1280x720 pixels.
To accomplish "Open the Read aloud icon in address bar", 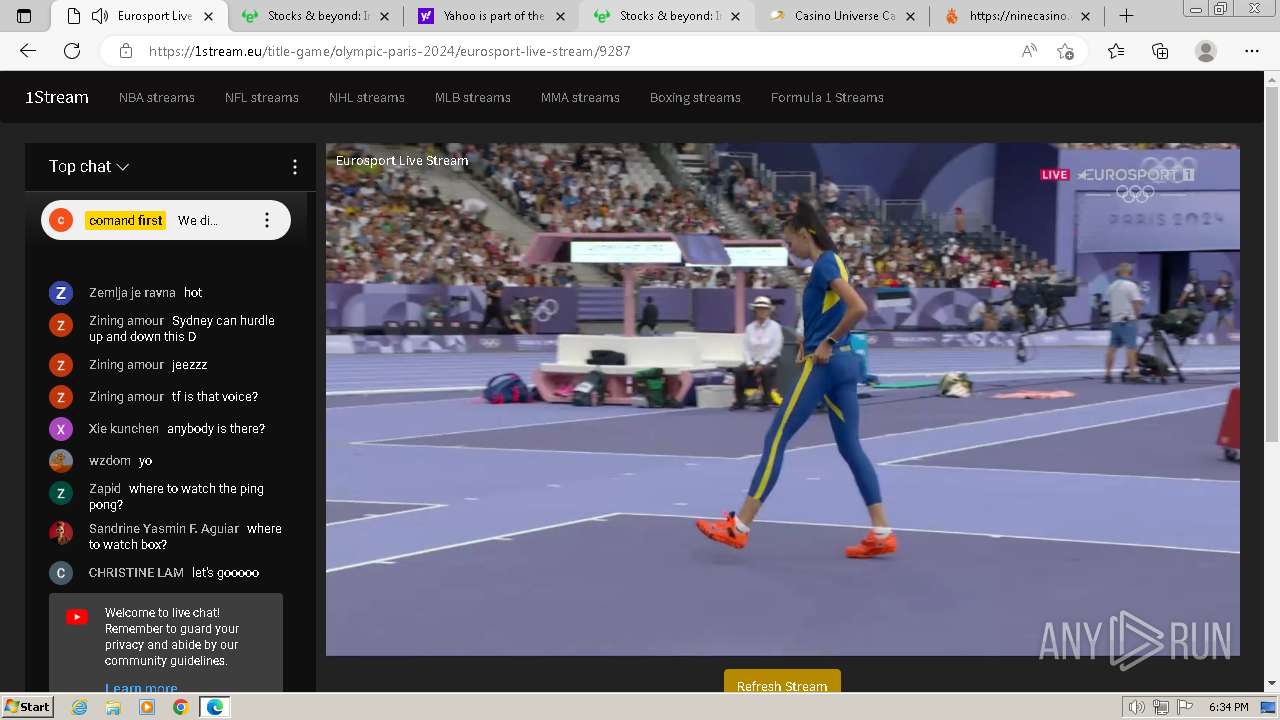I will 1029,51.
